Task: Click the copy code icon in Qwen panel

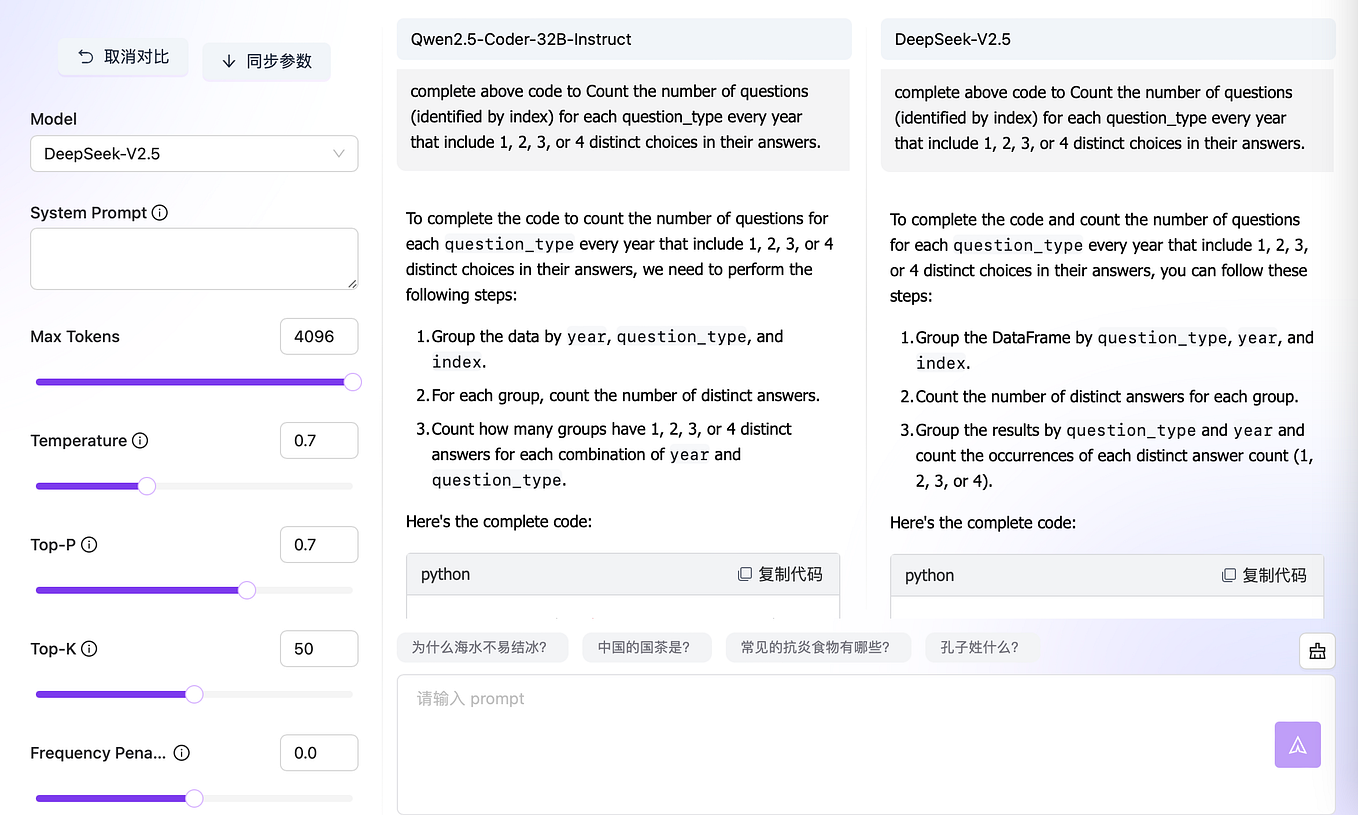Action: click(744, 573)
